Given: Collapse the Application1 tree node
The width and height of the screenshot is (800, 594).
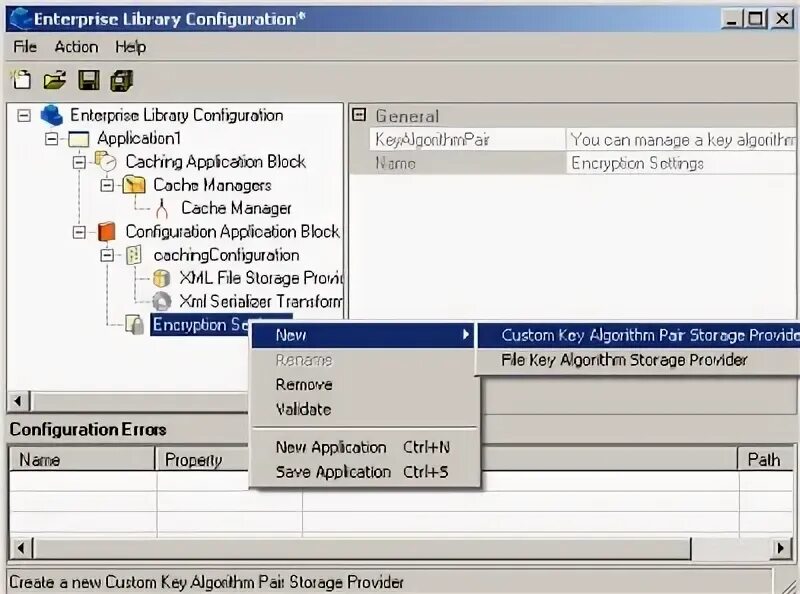Looking at the screenshot, I should coord(52,139).
